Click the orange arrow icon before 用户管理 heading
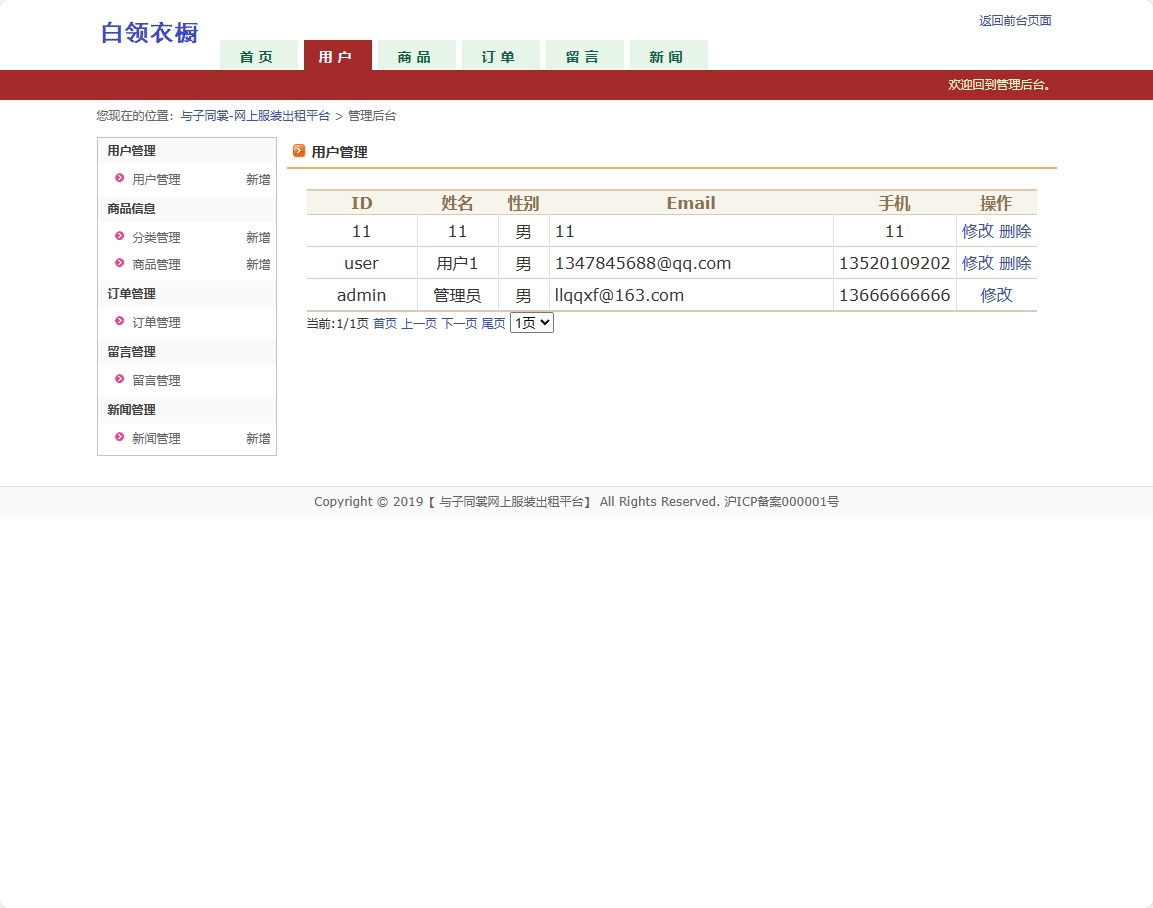 tap(298, 151)
